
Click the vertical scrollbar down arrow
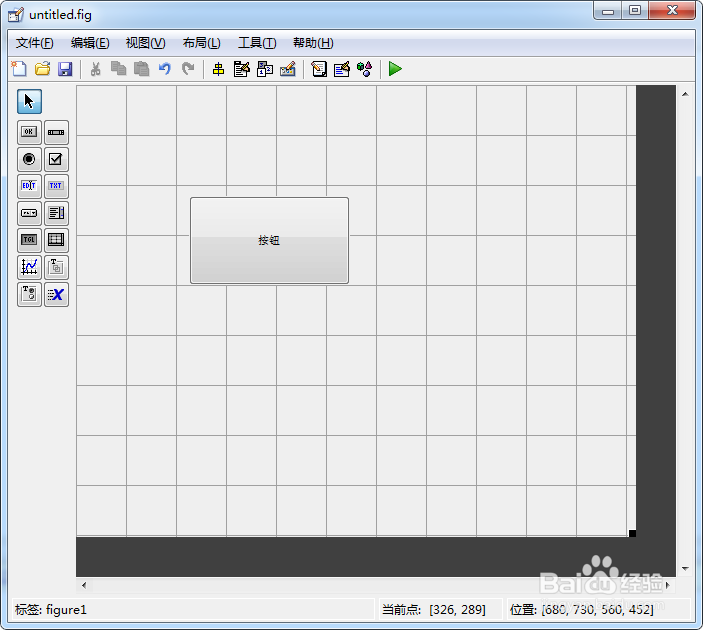coord(685,569)
